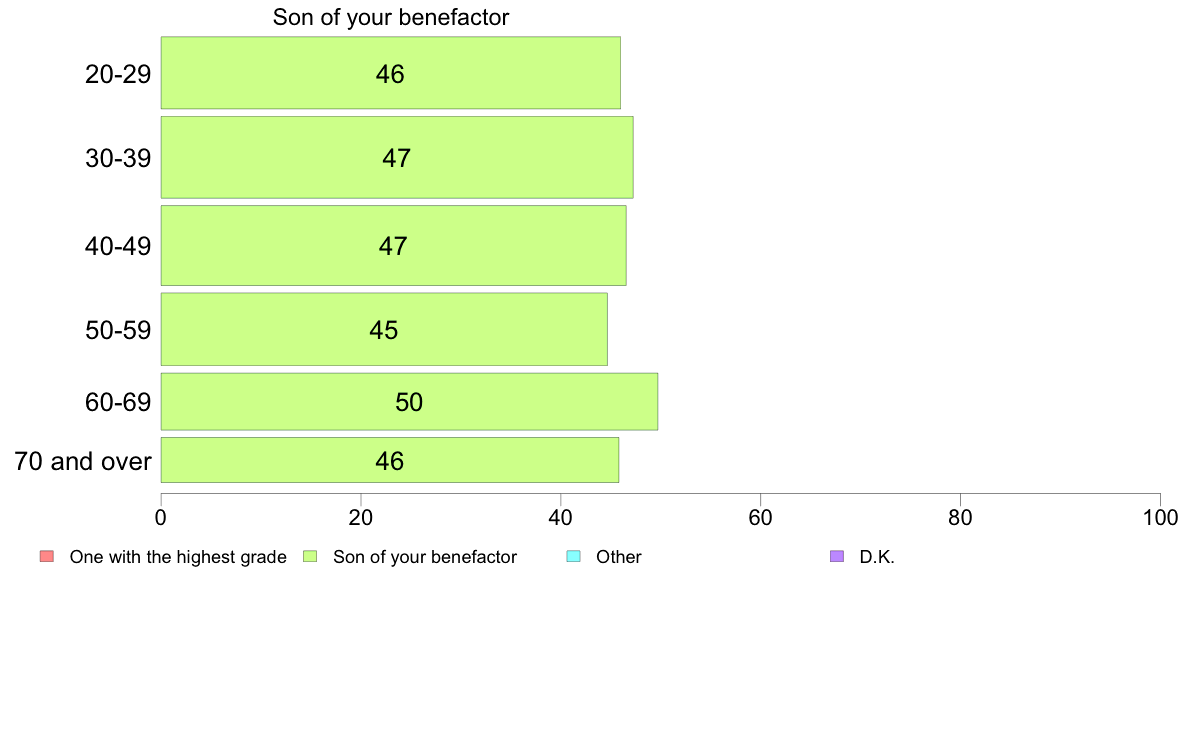Click the 100 tick on the x-axis

click(1159, 517)
